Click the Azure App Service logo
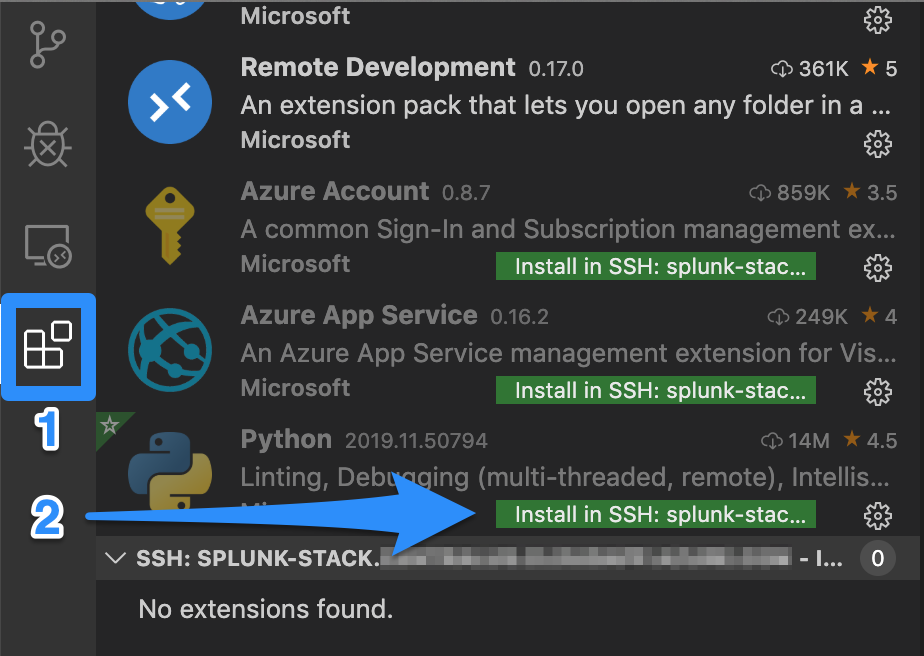Viewport: 924px width, 656px height. coord(170,348)
